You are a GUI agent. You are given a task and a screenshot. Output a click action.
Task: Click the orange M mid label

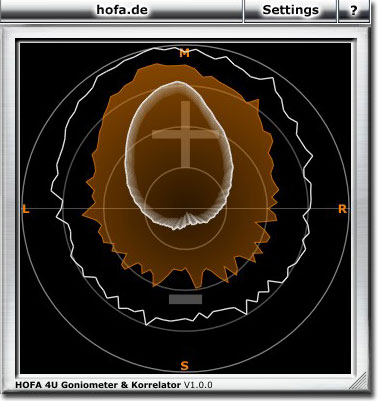[184, 53]
